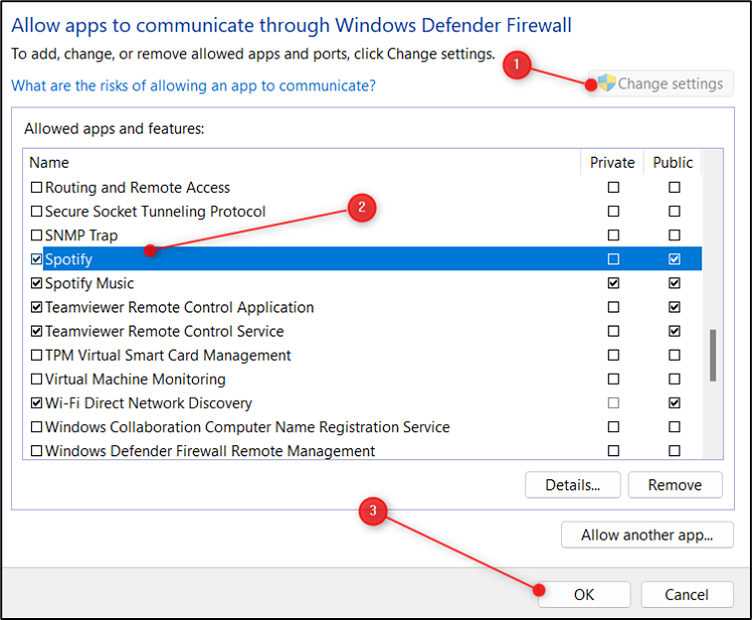
Task: Check Private for Windows Defender Firewall Remote Management
Action: 613,451
